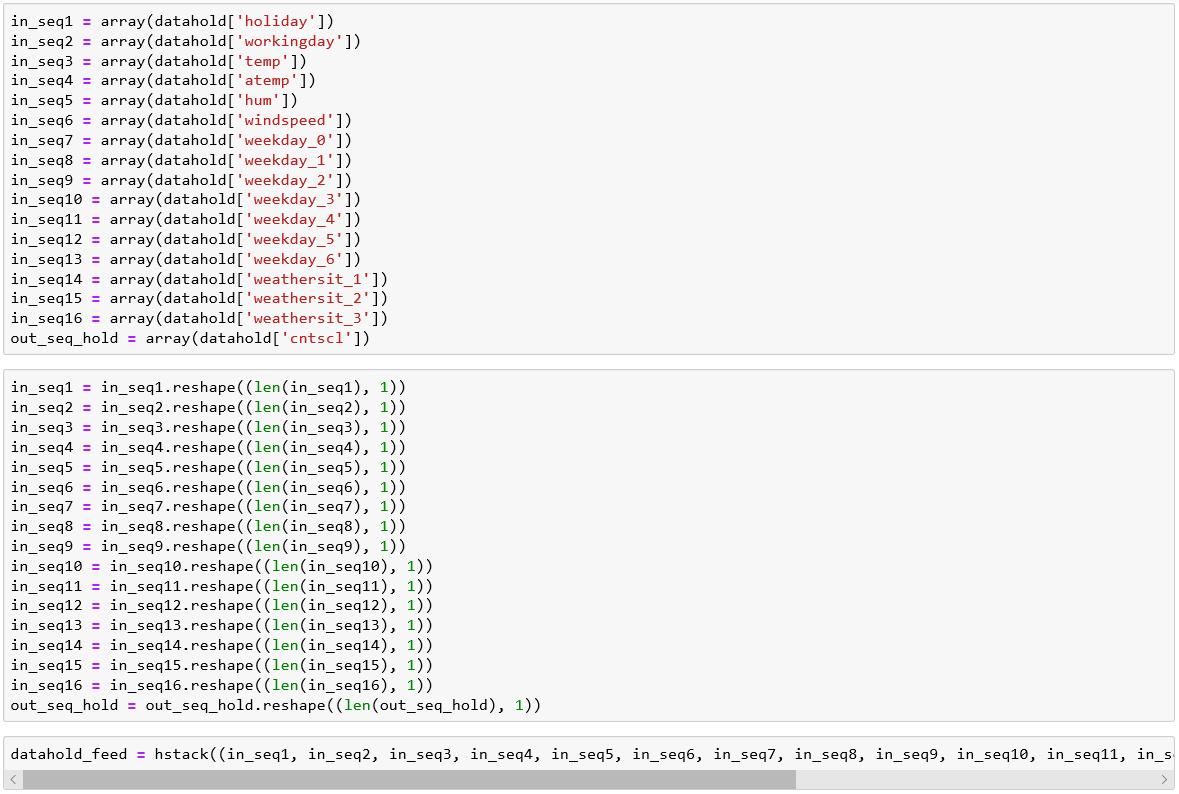Screen dimensions: 1179x794
Task: Click the 'windspeed' string
Action: click(x=286, y=120)
